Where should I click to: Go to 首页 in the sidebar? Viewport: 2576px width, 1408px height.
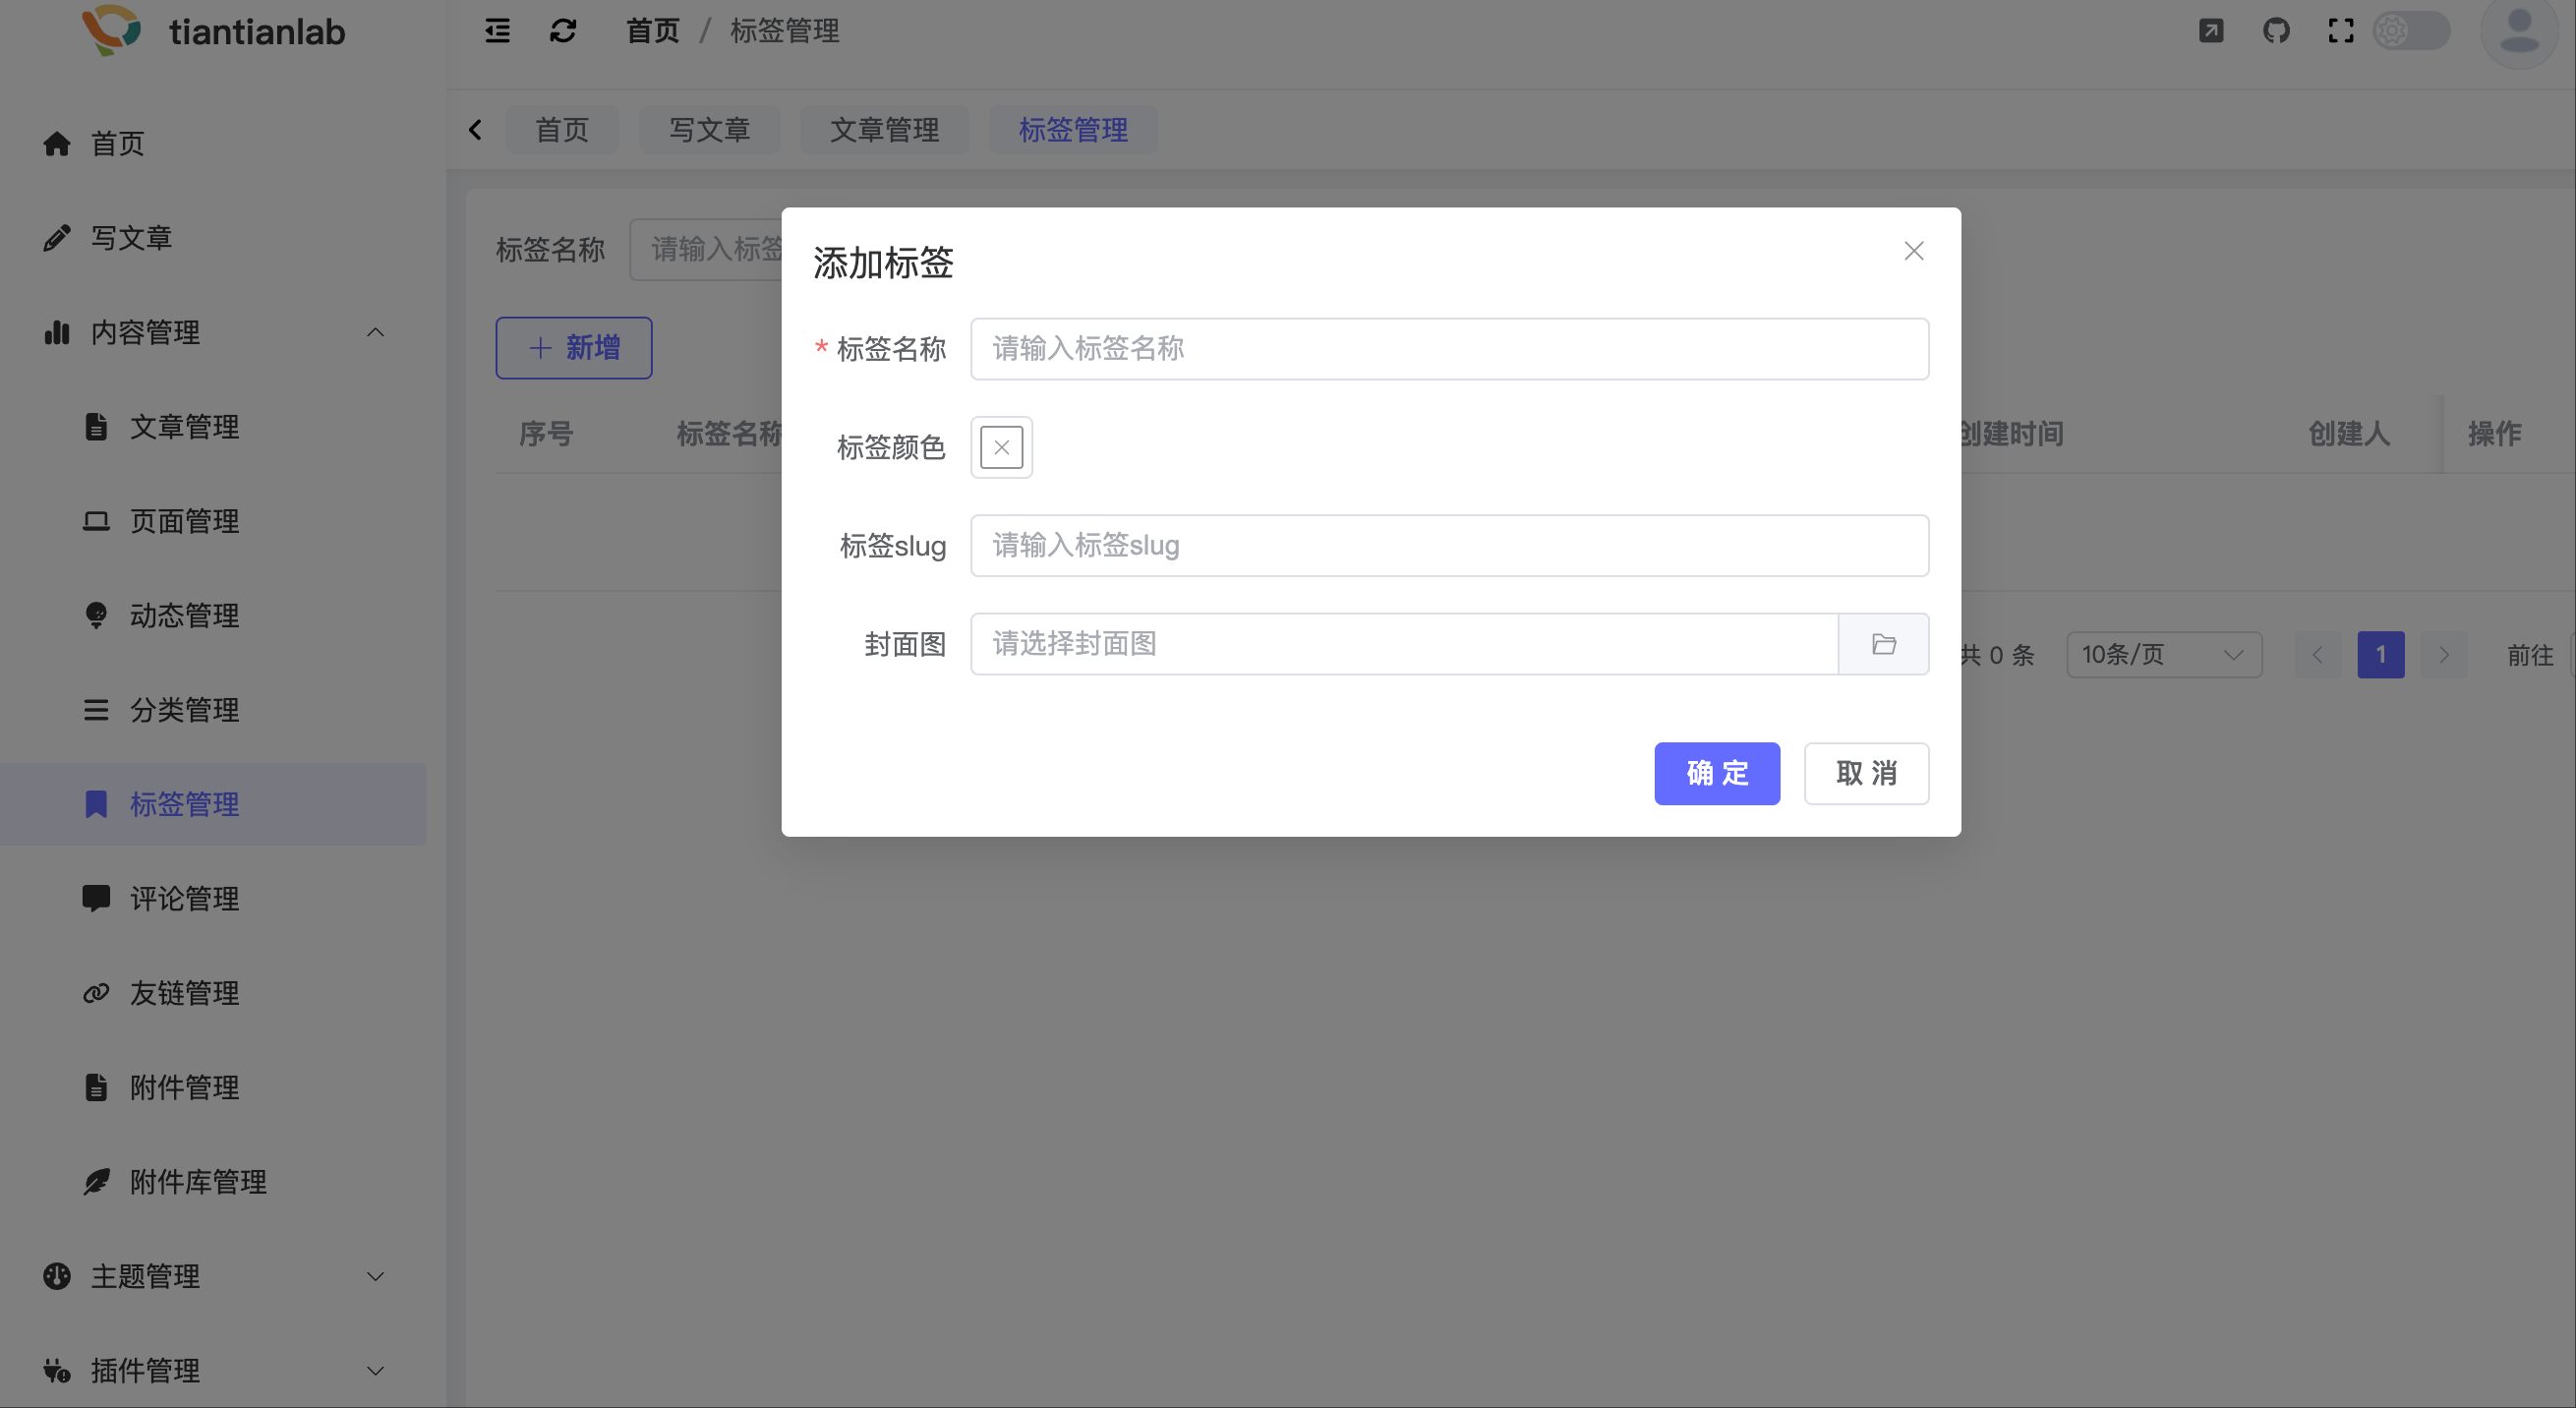(x=214, y=143)
